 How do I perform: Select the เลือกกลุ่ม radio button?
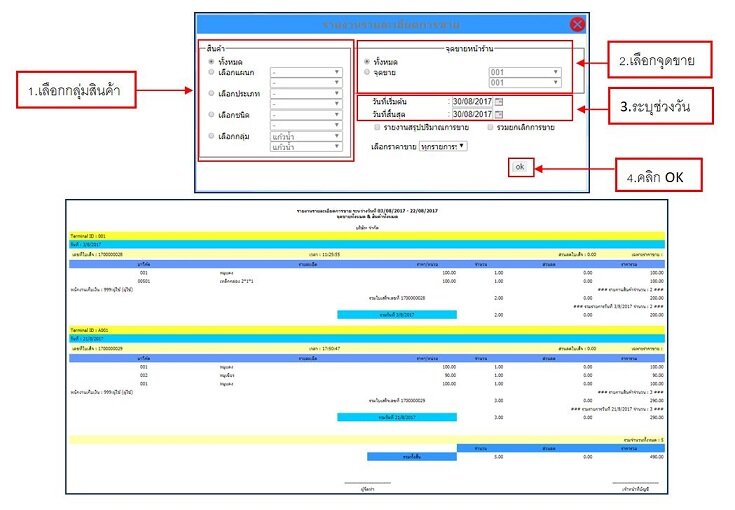click(x=211, y=136)
